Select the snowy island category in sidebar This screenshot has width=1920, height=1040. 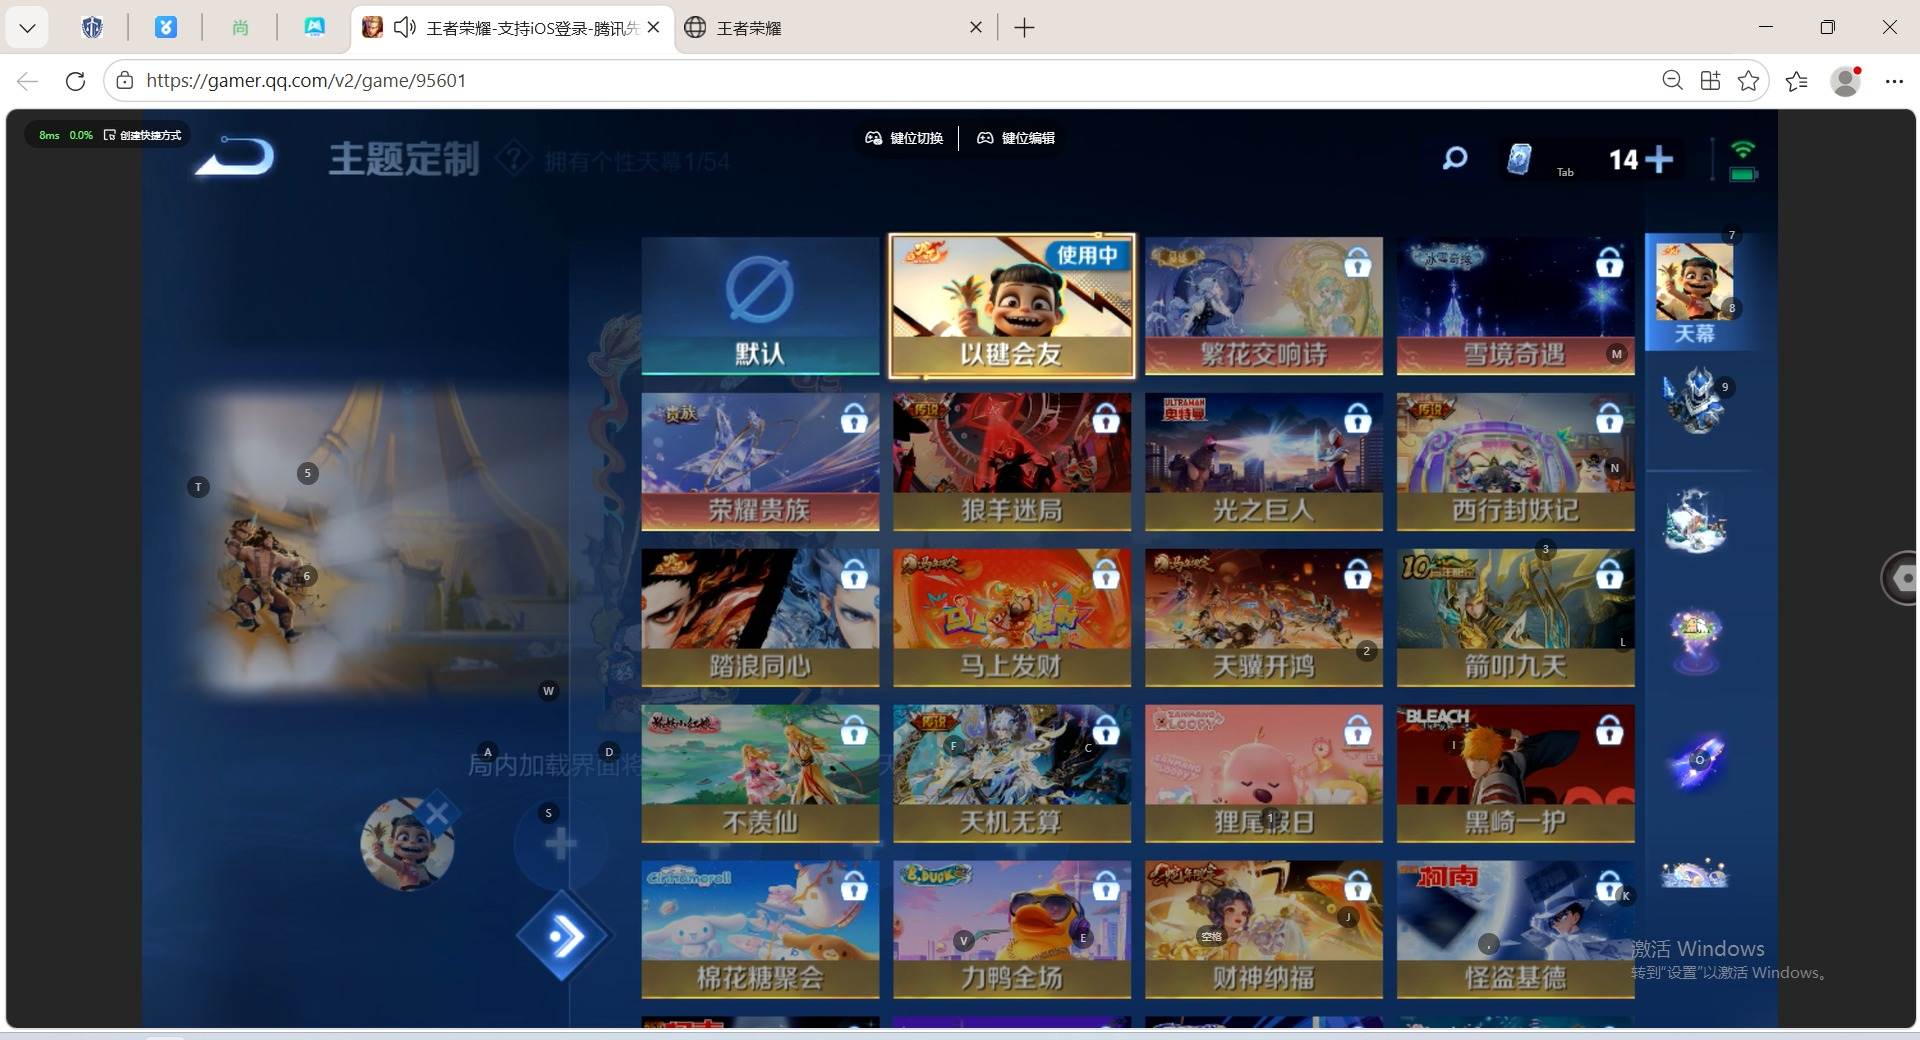(1695, 520)
